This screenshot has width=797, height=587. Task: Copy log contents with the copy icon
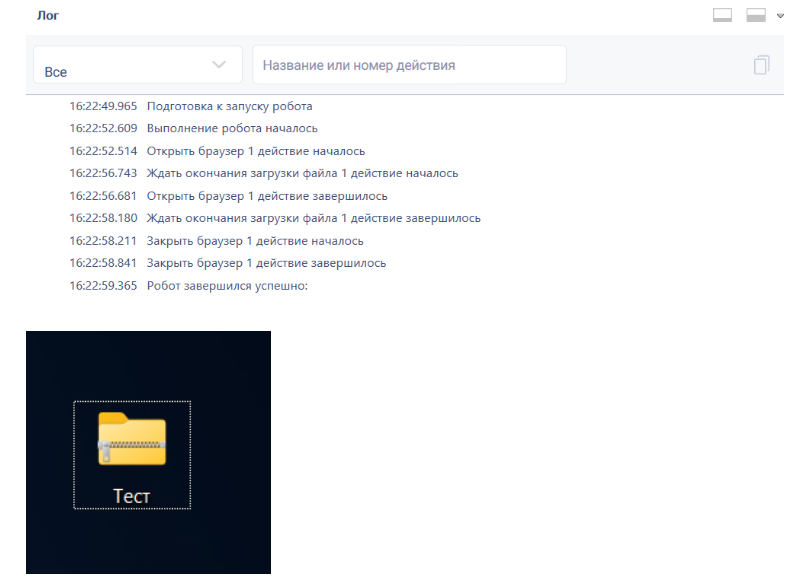761,65
